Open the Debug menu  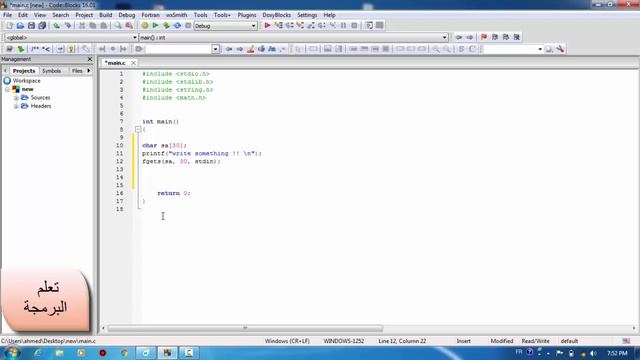click(127, 15)
